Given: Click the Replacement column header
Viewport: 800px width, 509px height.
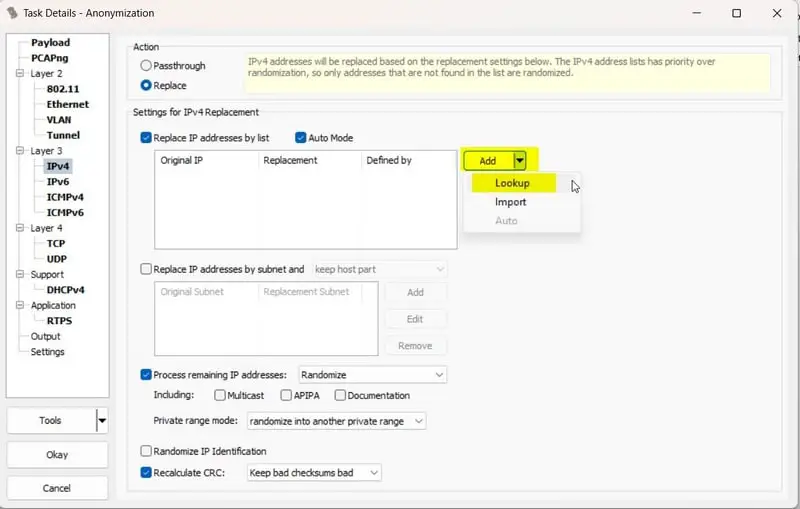Looking at the screenshot, I should tap(310, 160).
